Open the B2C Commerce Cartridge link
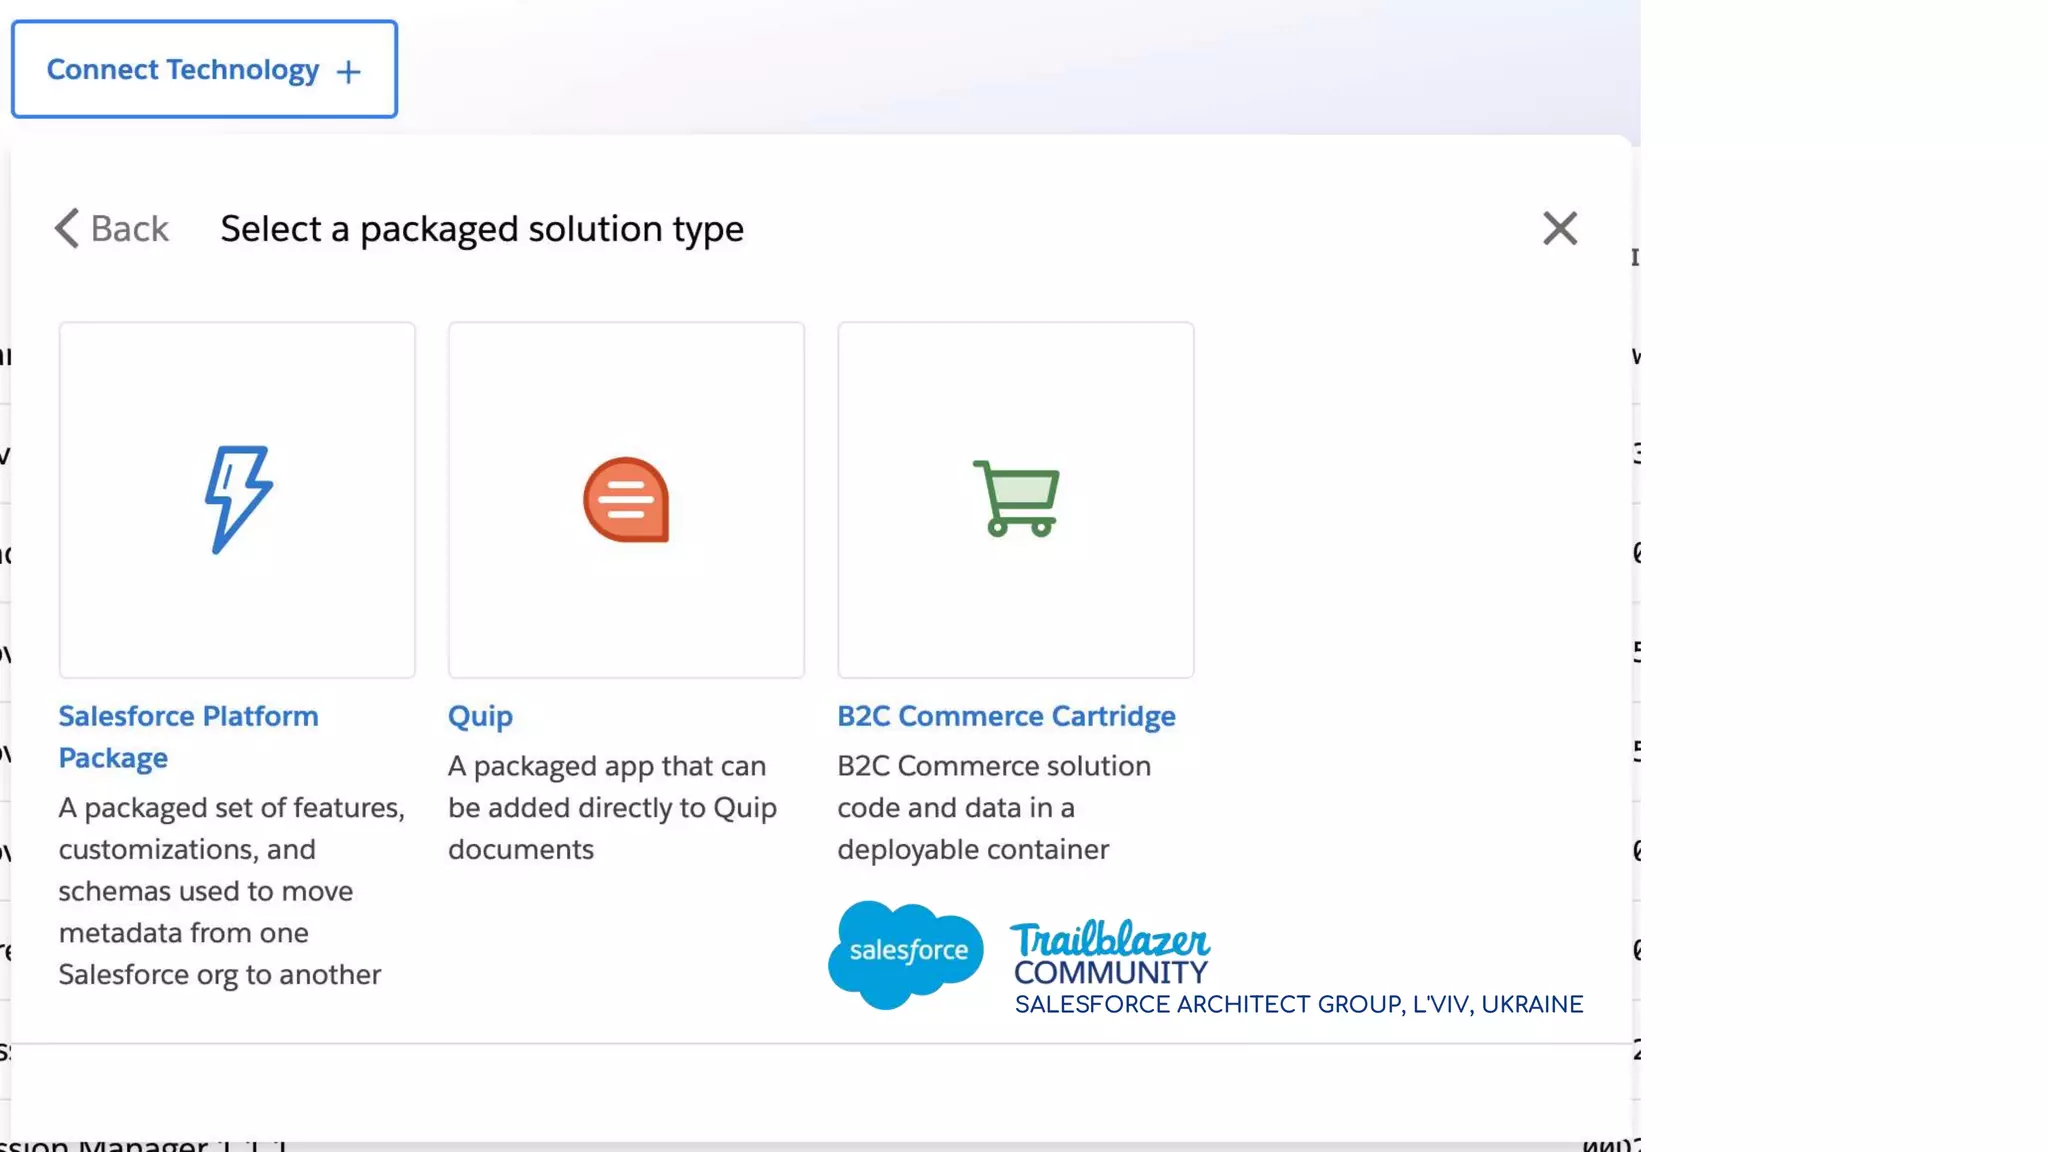The width and height of the screenshot is (2048, 1152). pos(1006,716)
